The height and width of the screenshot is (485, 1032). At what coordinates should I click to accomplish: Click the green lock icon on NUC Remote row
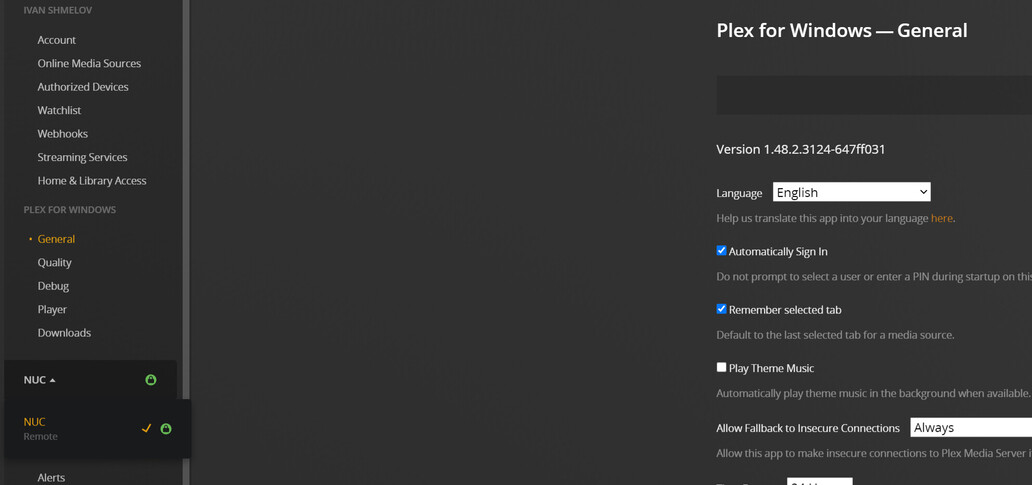[166, 429]
